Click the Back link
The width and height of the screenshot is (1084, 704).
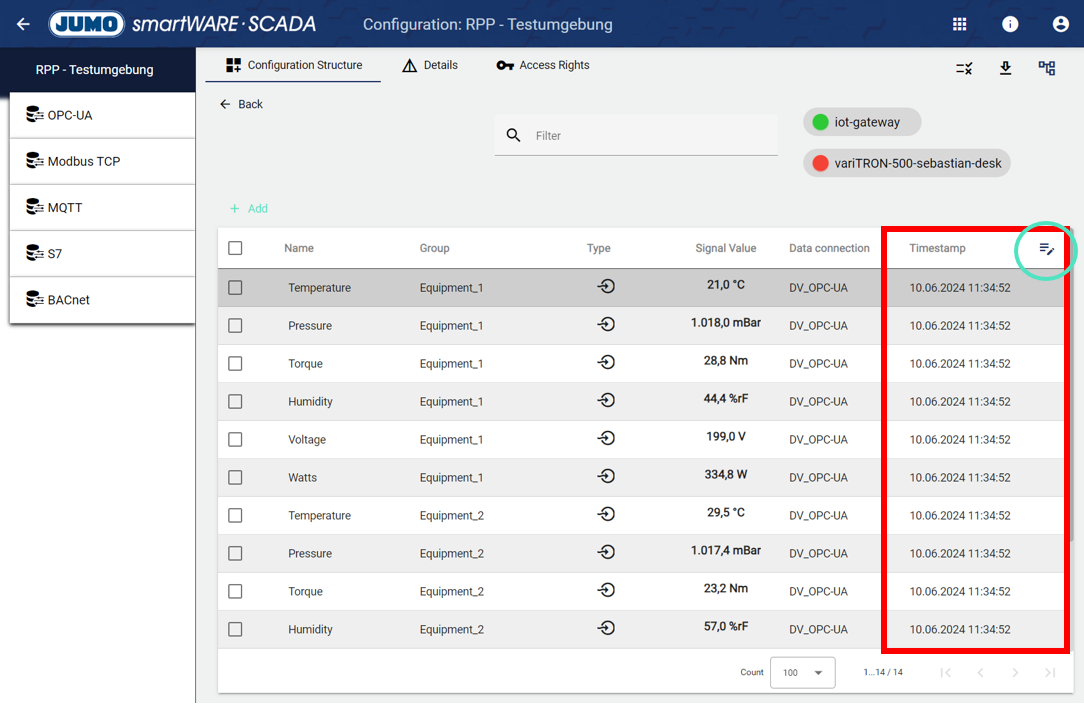tap(241, 104)
